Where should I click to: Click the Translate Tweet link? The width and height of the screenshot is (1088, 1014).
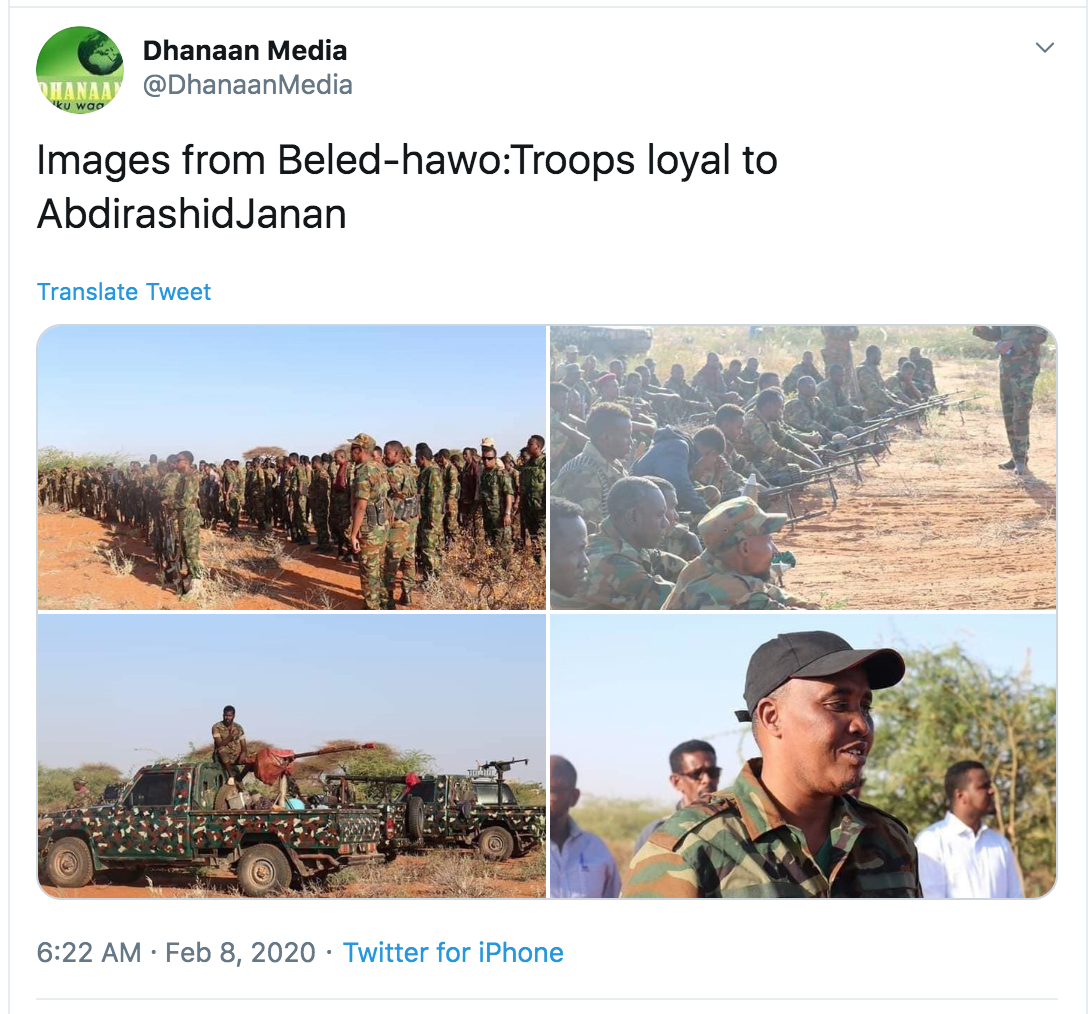tap(124, 291)
